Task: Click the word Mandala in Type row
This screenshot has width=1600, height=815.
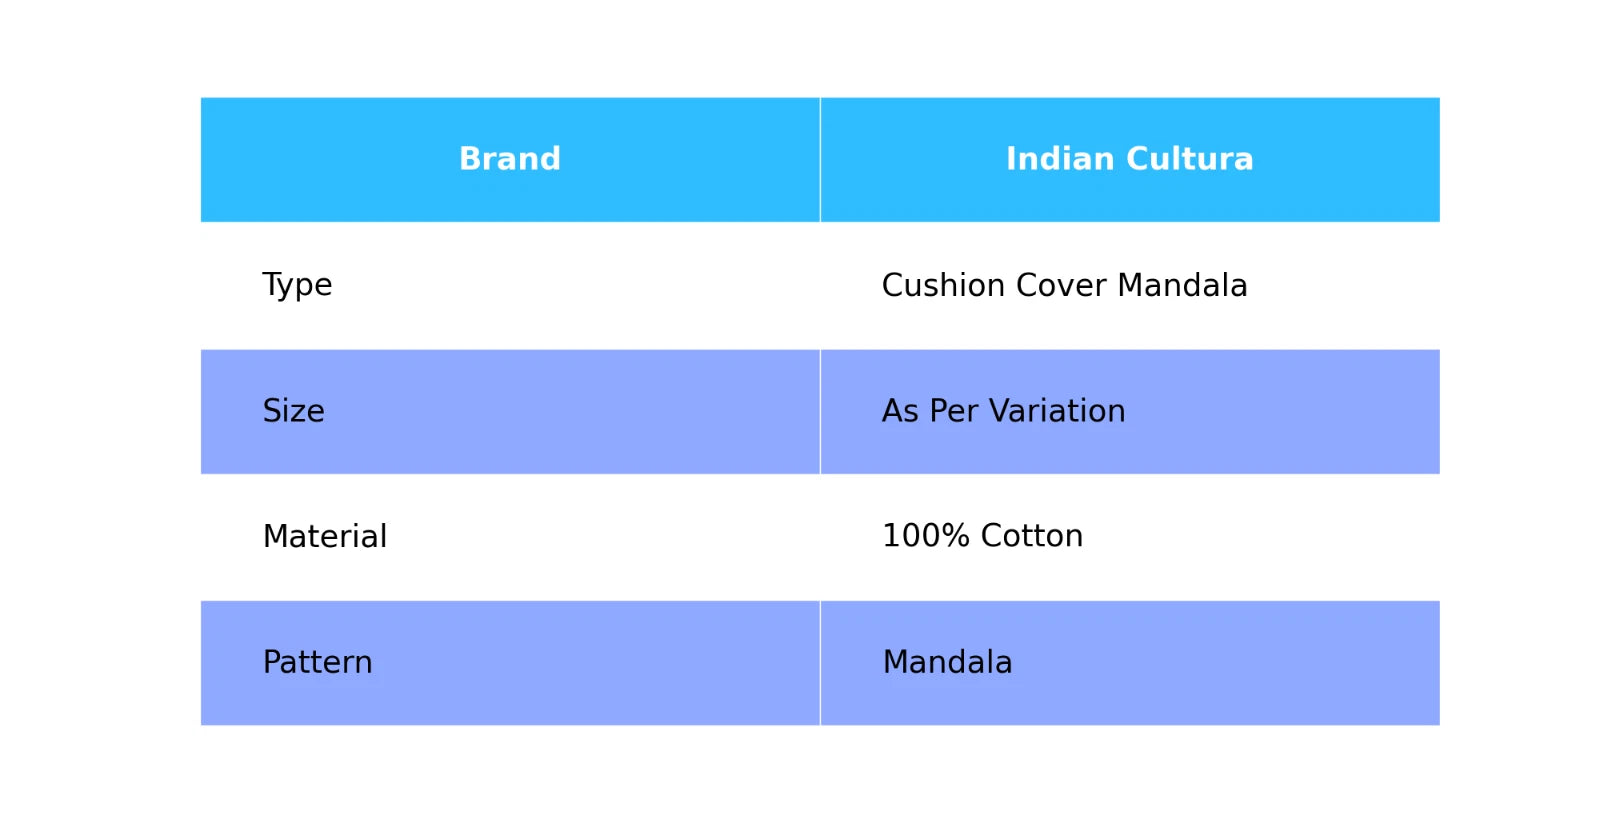Action: tap(1182, 285)
